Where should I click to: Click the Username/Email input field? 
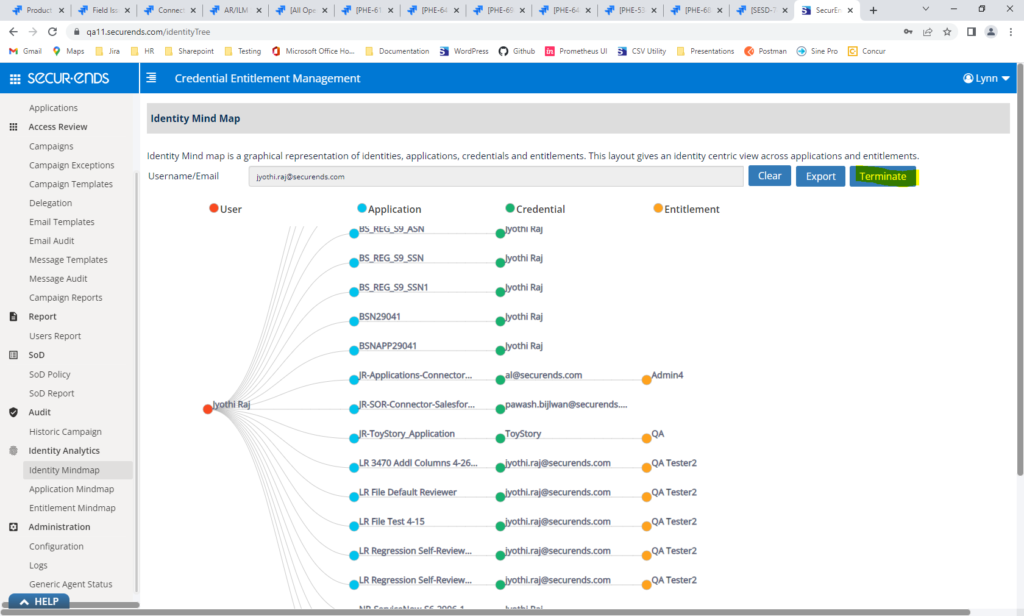tap(496, 176)
